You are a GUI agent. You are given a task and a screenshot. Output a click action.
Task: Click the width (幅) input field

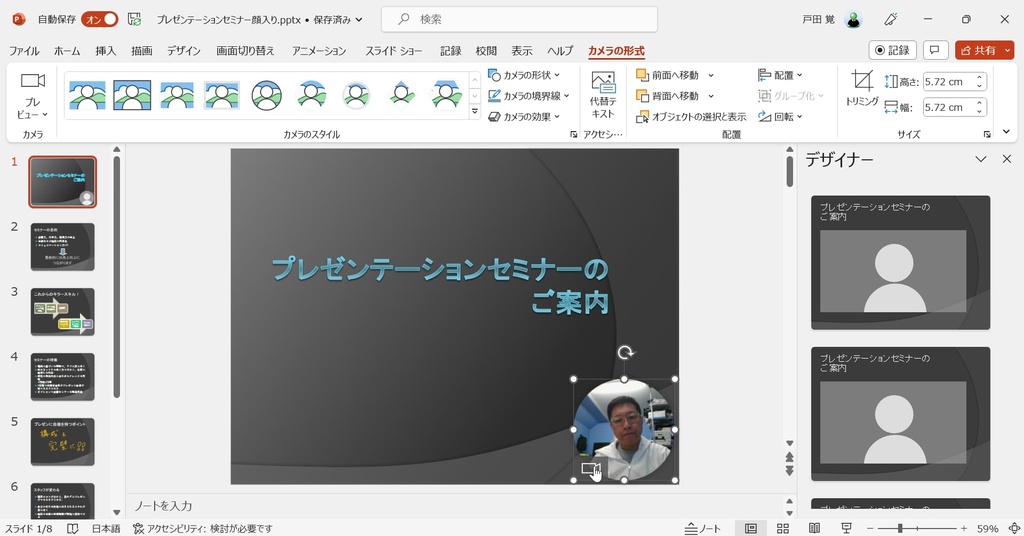pos(948,107)
